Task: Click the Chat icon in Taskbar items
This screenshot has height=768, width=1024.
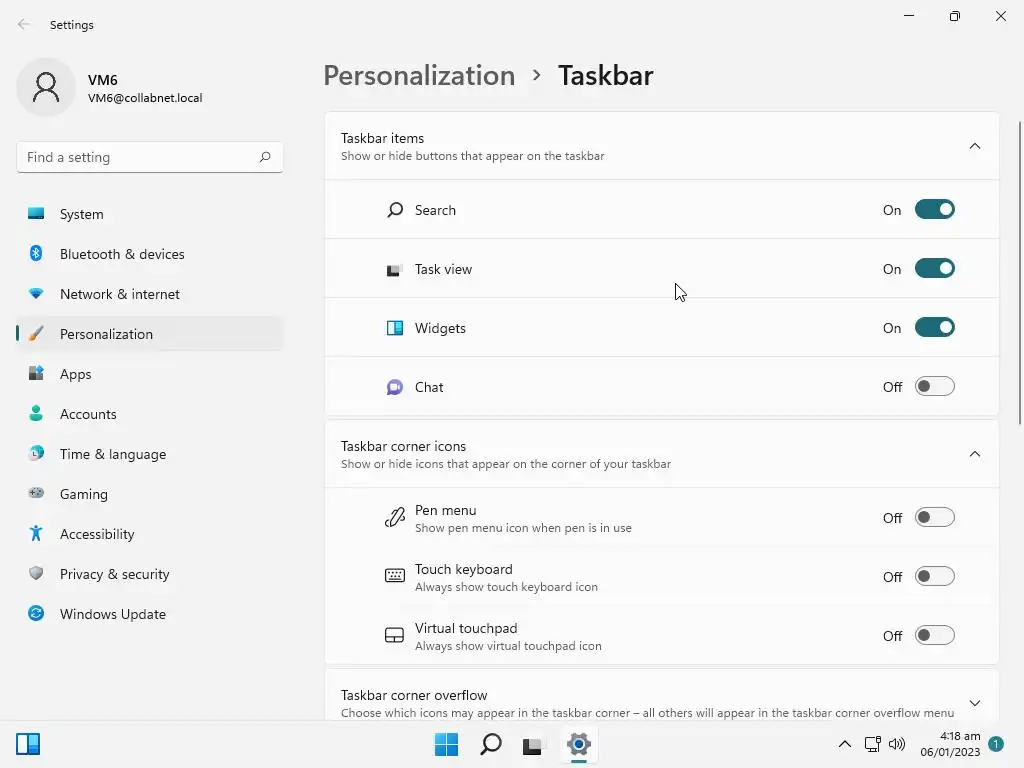Action: click(x=394, y=387)
